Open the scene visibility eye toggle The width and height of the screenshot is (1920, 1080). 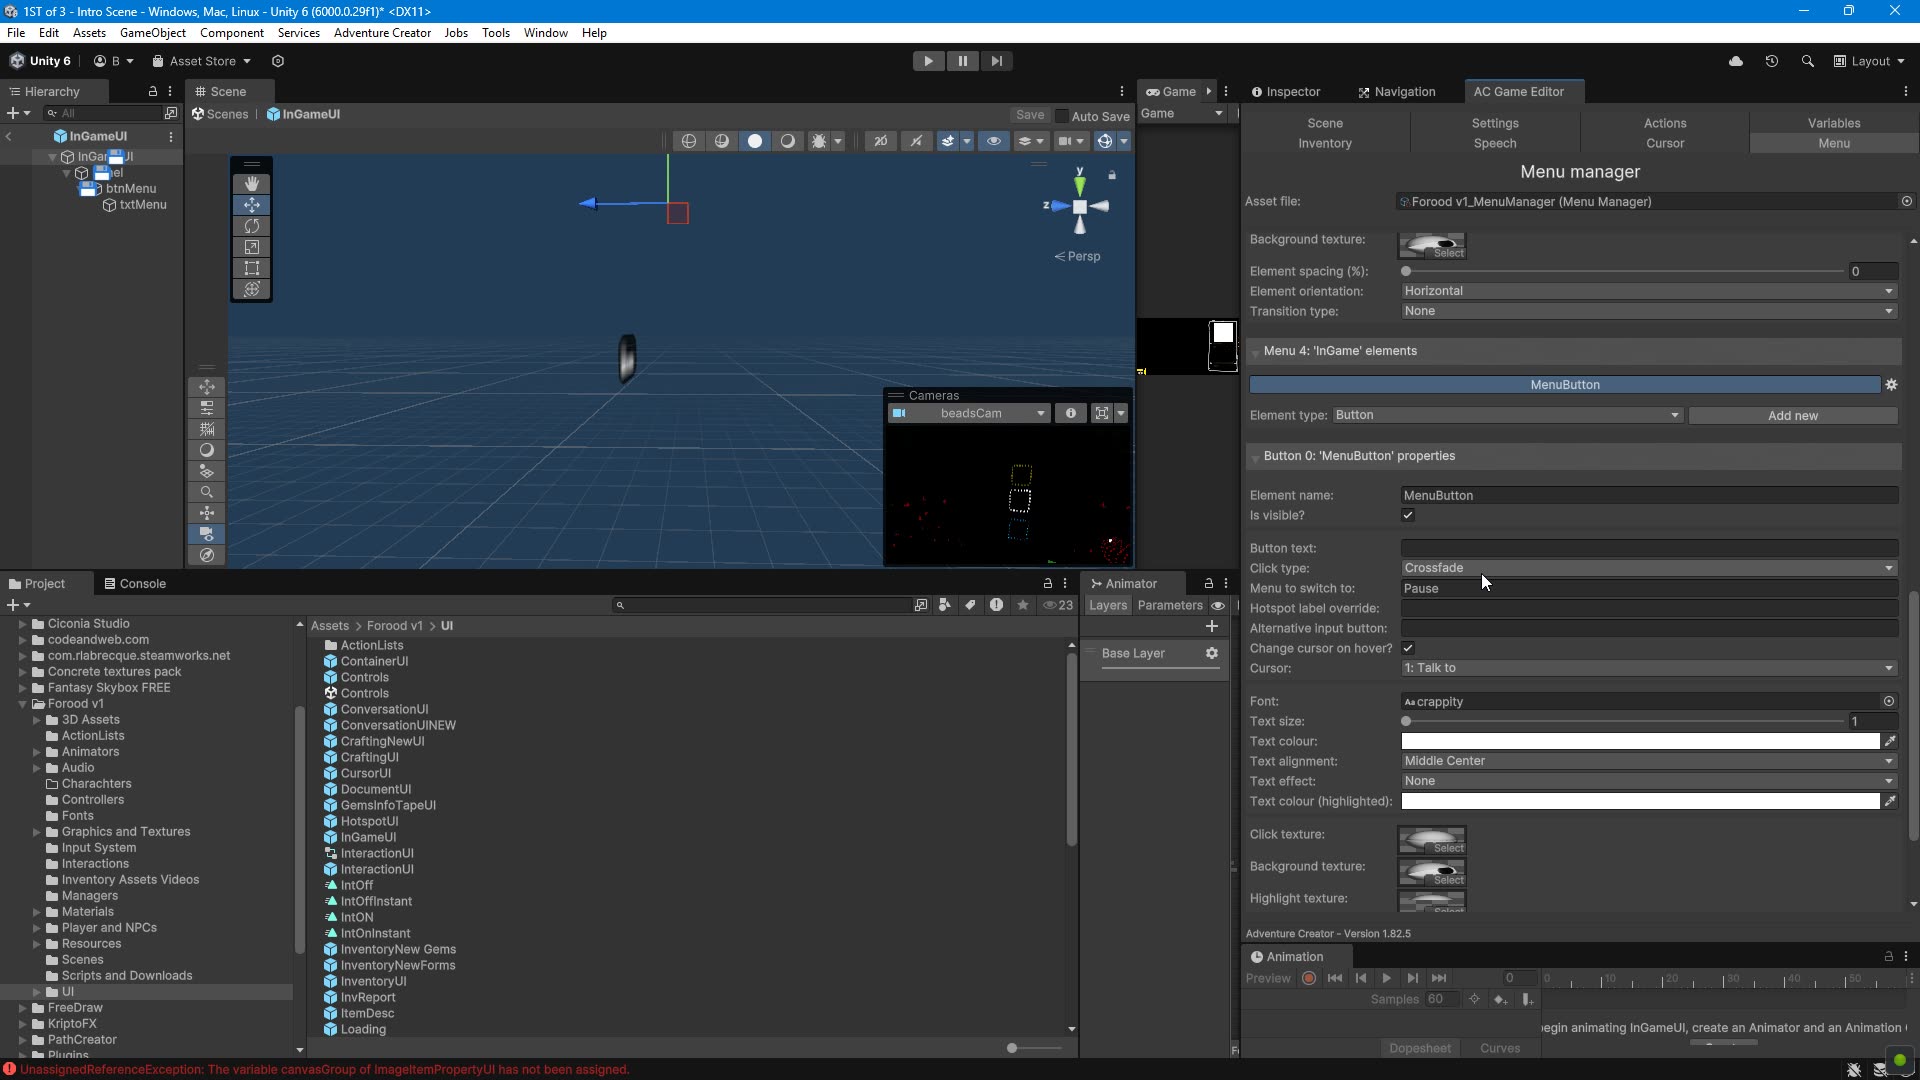994,141
